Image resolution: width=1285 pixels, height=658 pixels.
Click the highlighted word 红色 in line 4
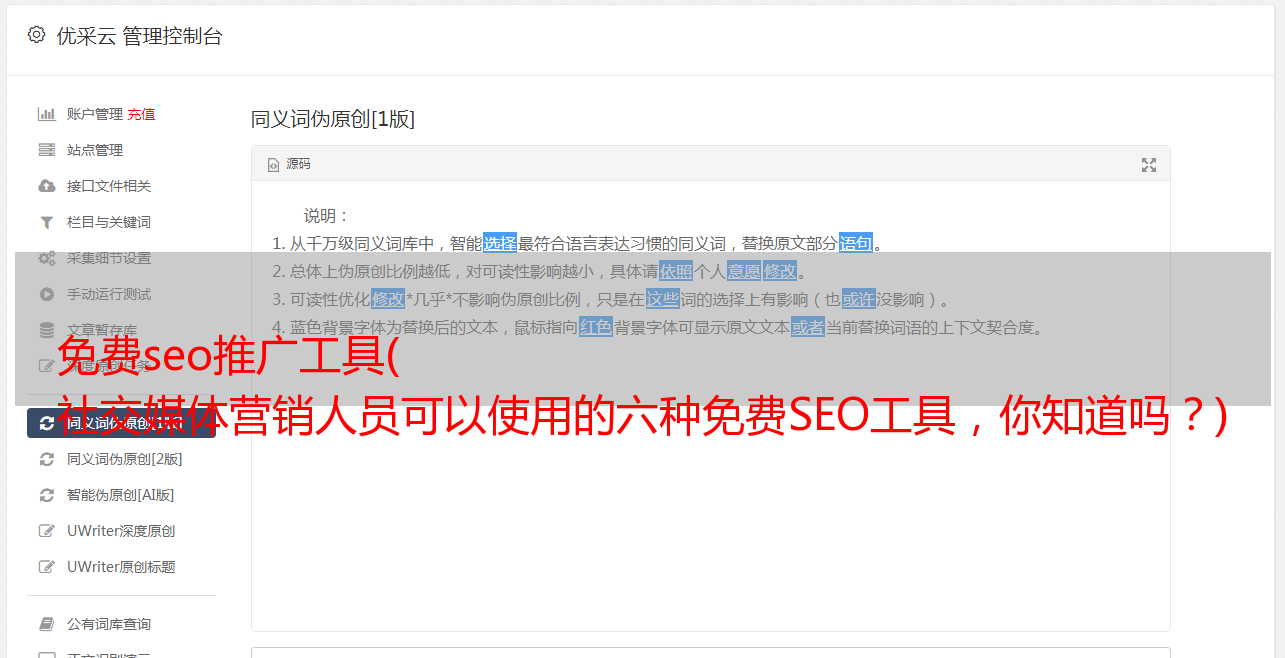(596, 327)
